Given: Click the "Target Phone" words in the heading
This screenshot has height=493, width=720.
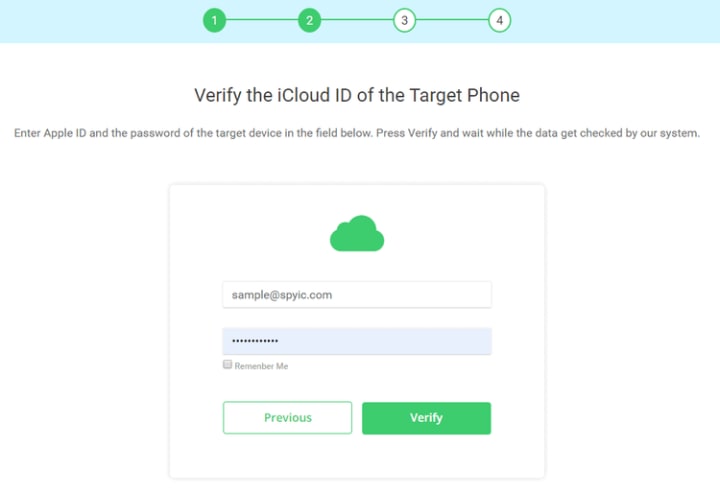Looking at the screenshot, I should click(464, 95).
